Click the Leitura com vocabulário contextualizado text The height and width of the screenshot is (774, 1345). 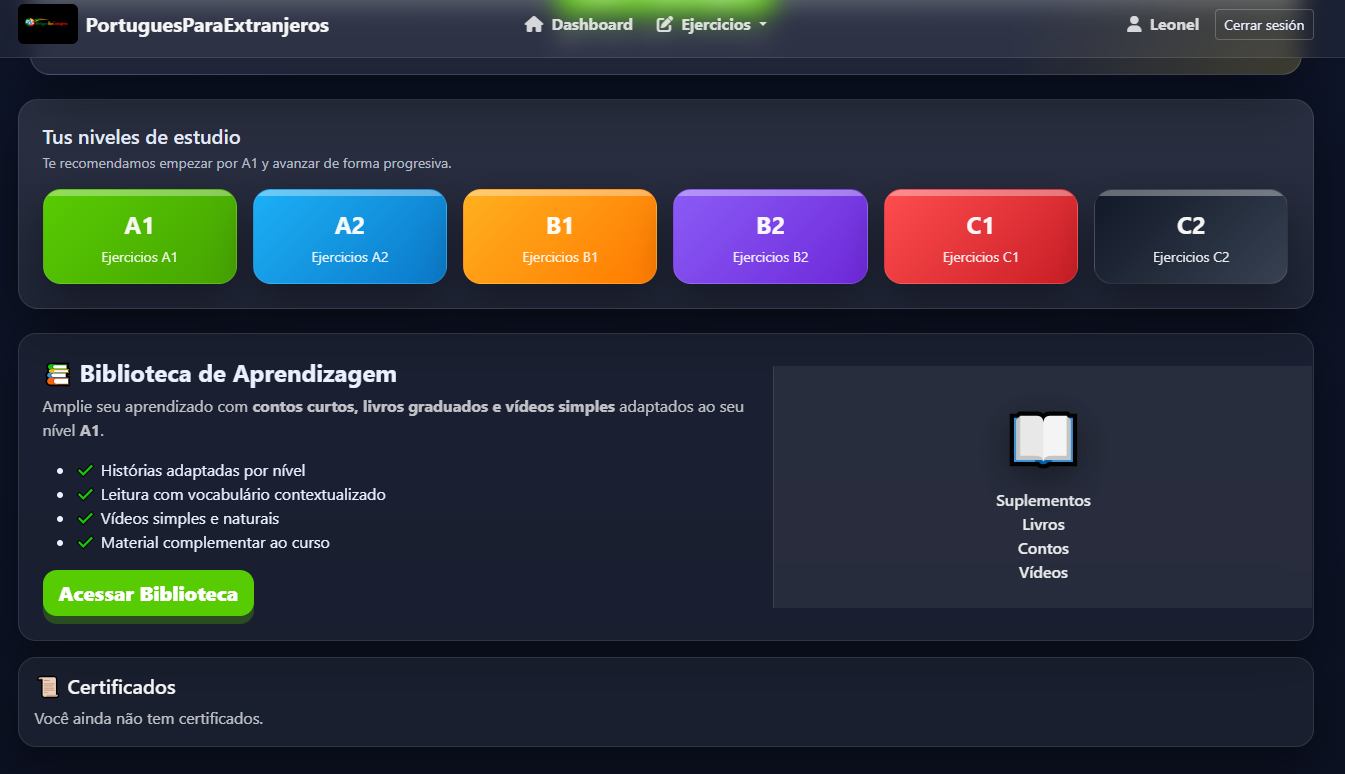point(243,494)
